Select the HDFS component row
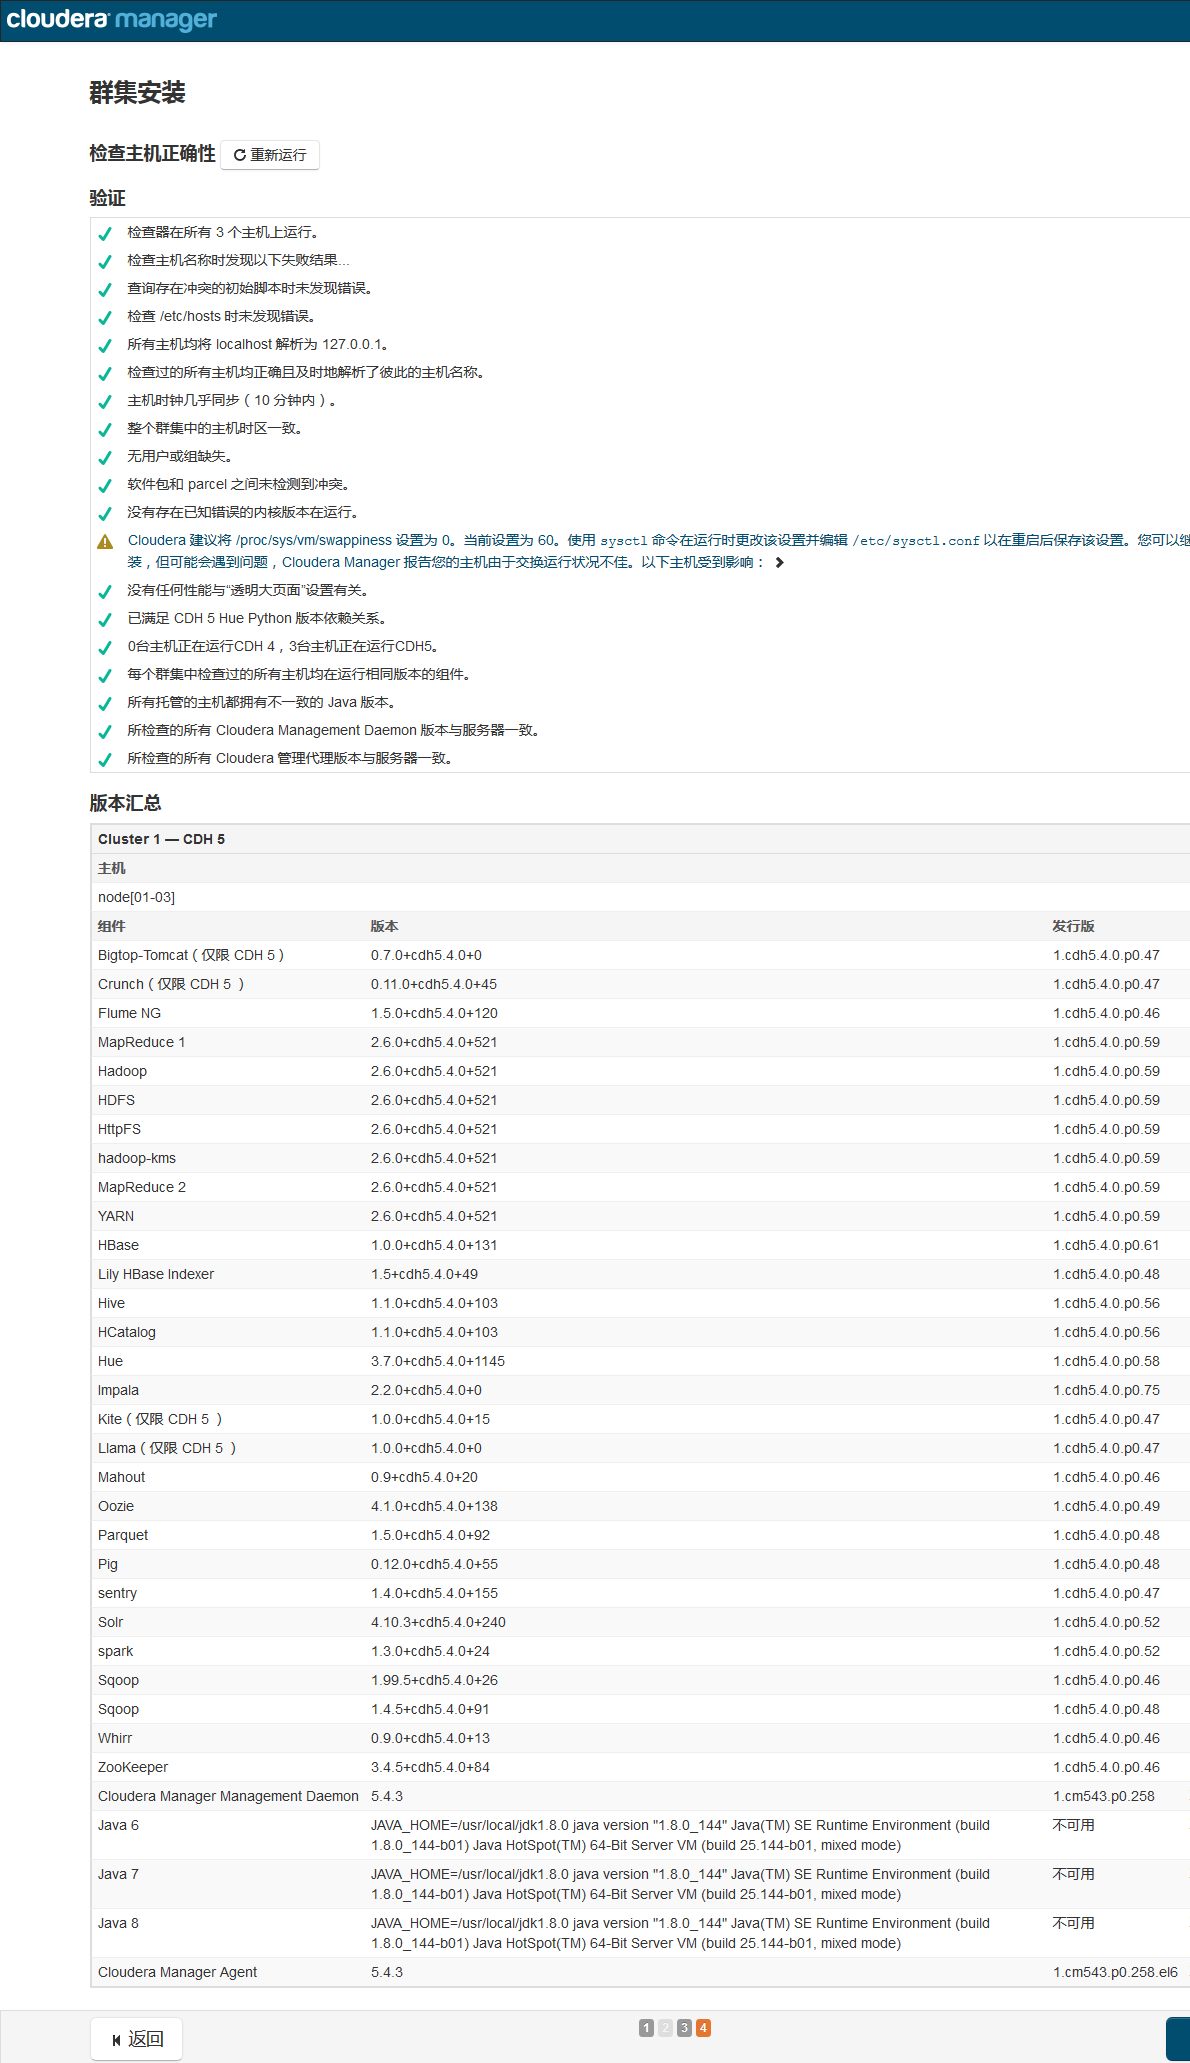 click(x=640, y=1100)
